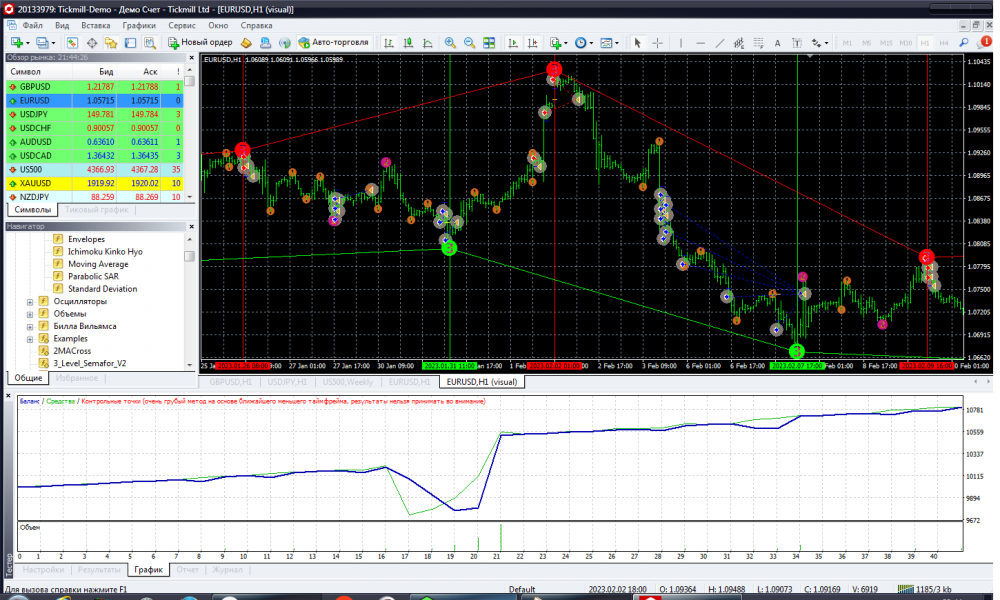Select the H1 timeframe button
The height and width of the screenshot is (600, 1000).
pos(925,43)
